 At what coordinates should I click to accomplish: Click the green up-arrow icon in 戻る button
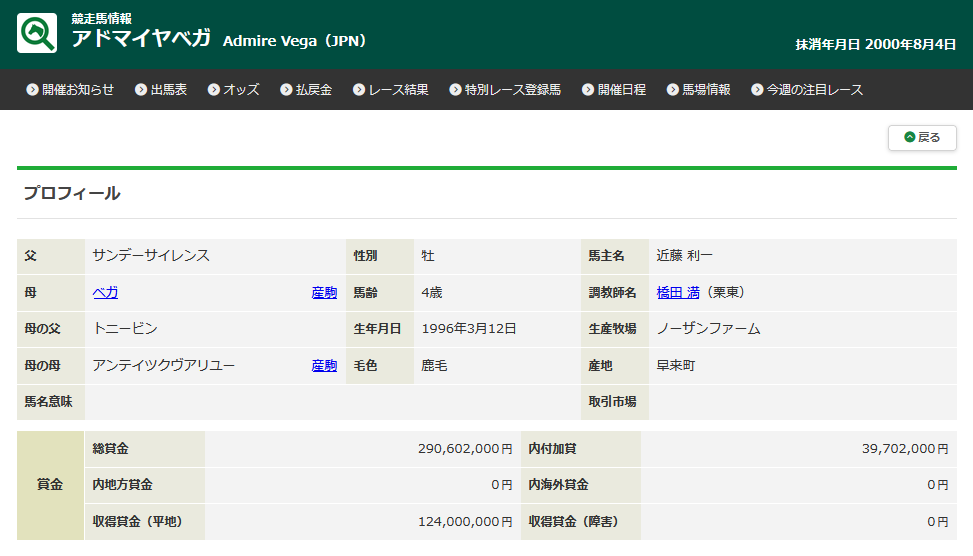pos(910,137)
